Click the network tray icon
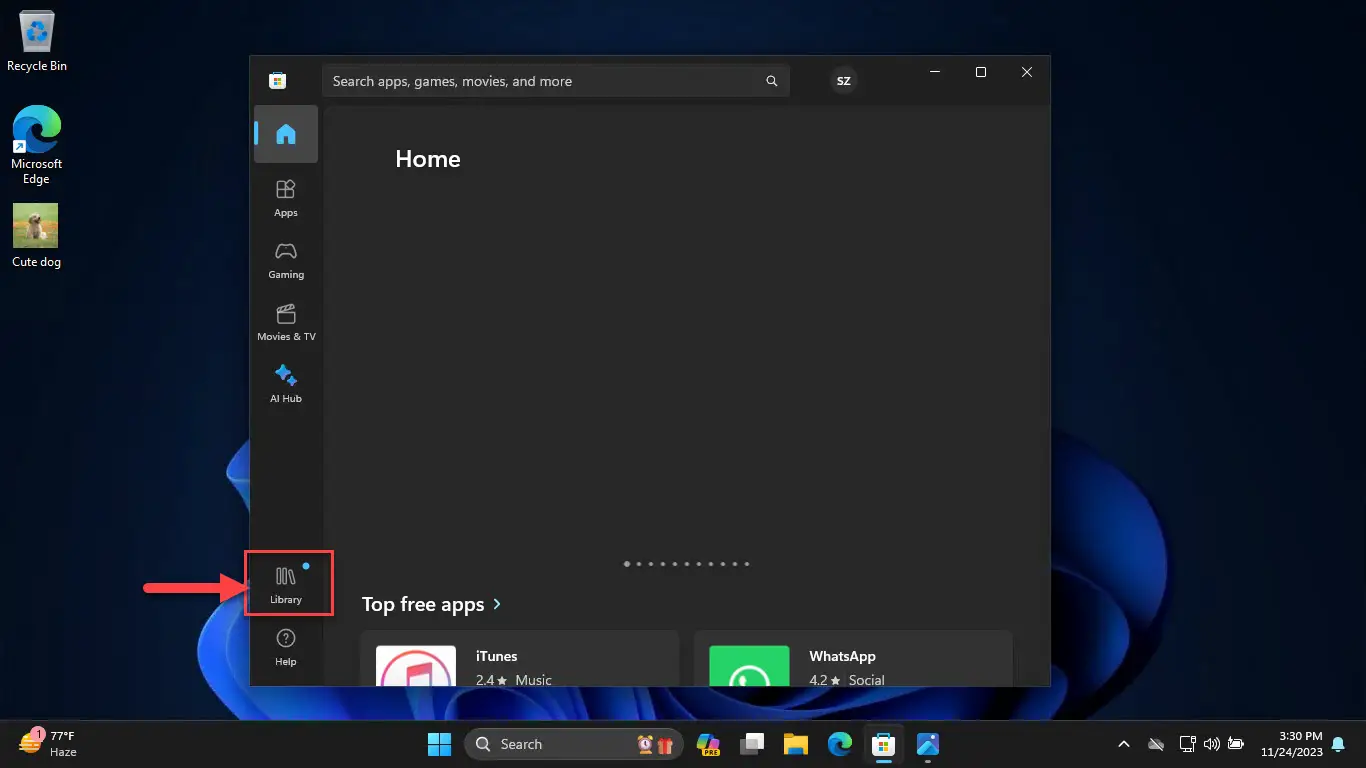 tap(1187, 744)
